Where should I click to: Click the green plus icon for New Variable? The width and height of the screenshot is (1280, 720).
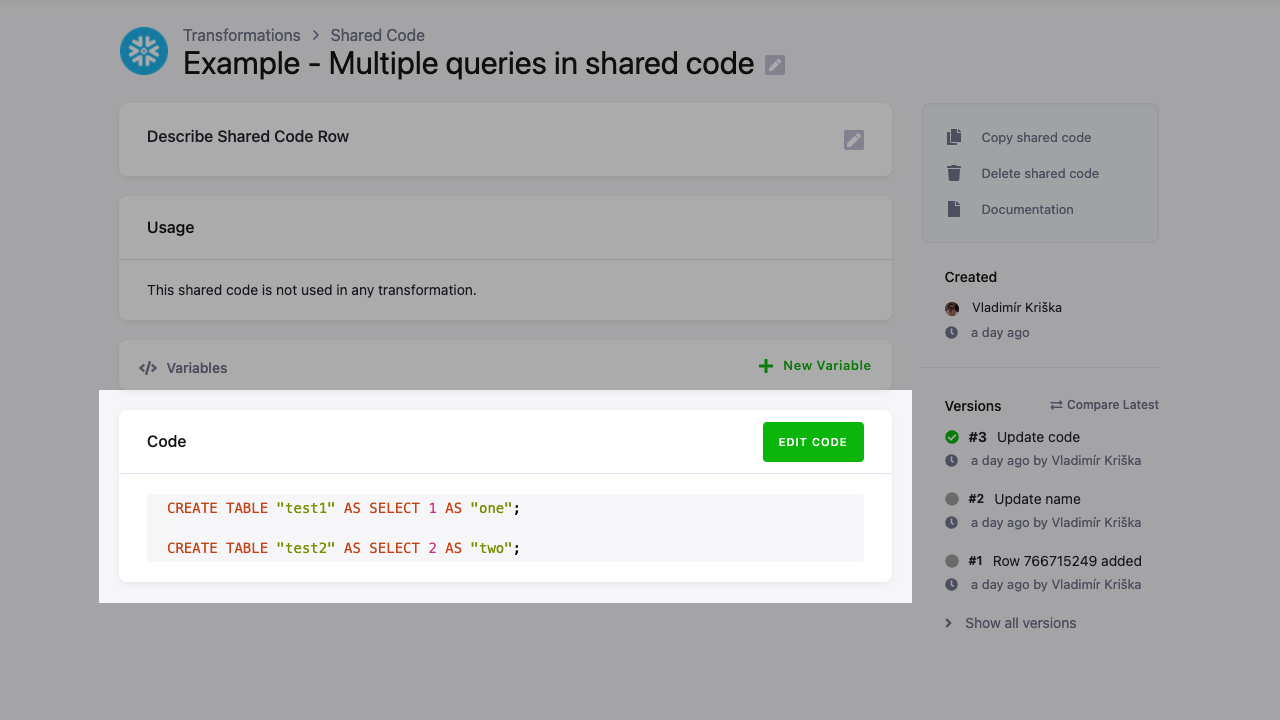pyautogui.click(x=765, y=365)
